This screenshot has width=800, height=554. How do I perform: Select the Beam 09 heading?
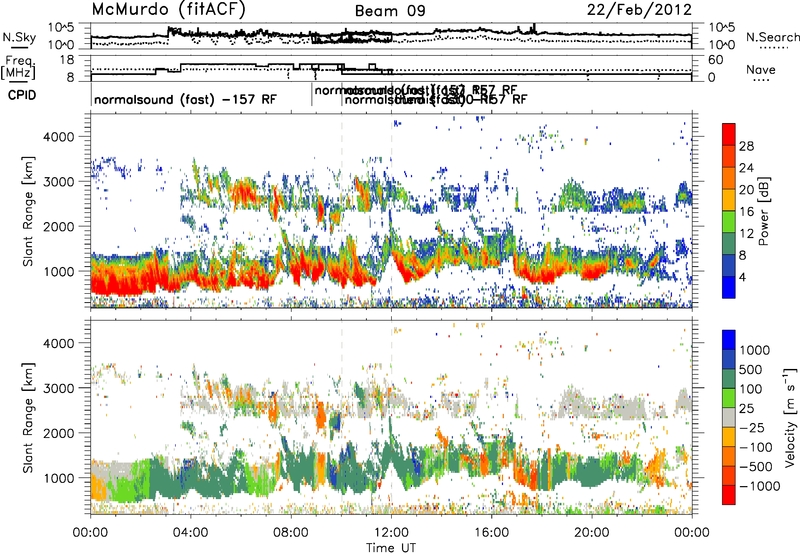pos(390,11)
